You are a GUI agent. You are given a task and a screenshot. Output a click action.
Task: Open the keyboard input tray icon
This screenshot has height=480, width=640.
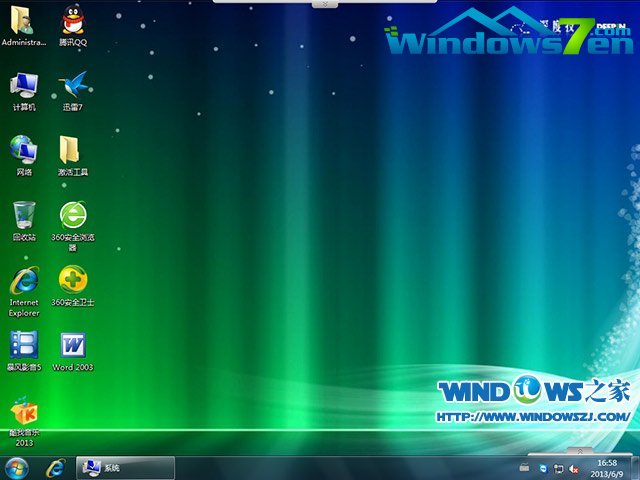pyautogui.click(x=524, y=468)
